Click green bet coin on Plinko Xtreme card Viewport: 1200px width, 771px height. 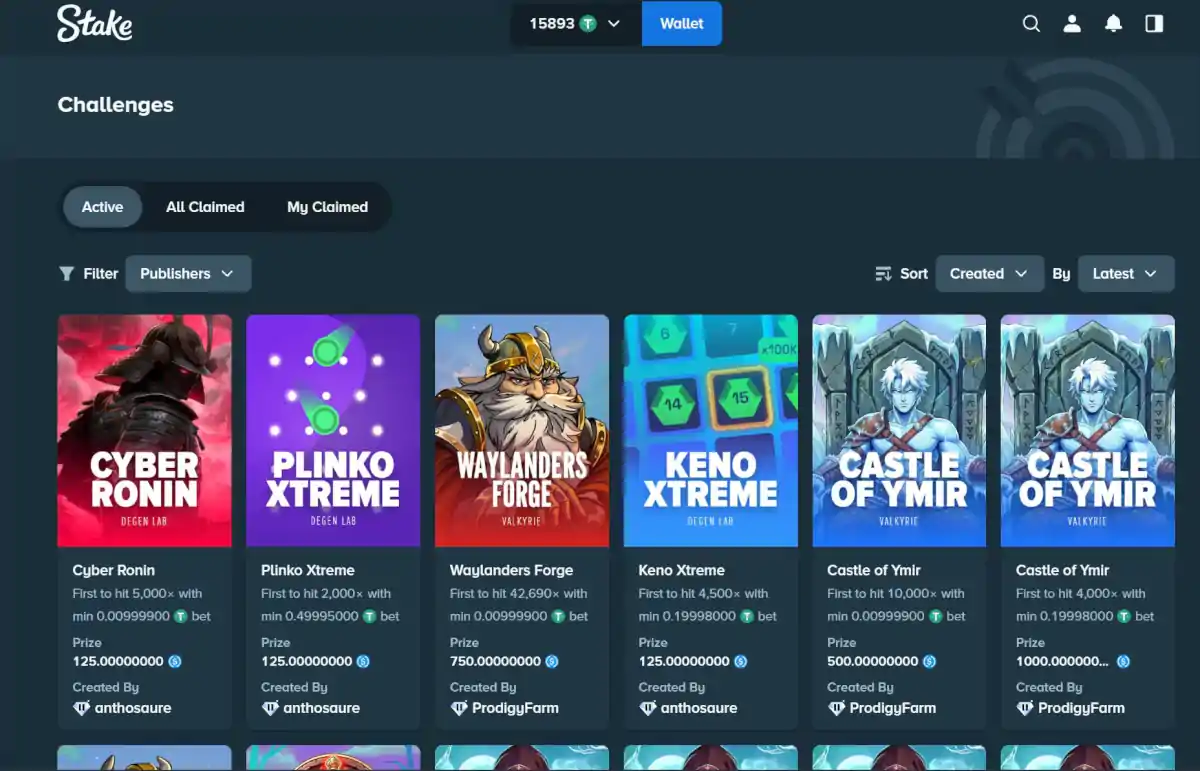370,617
